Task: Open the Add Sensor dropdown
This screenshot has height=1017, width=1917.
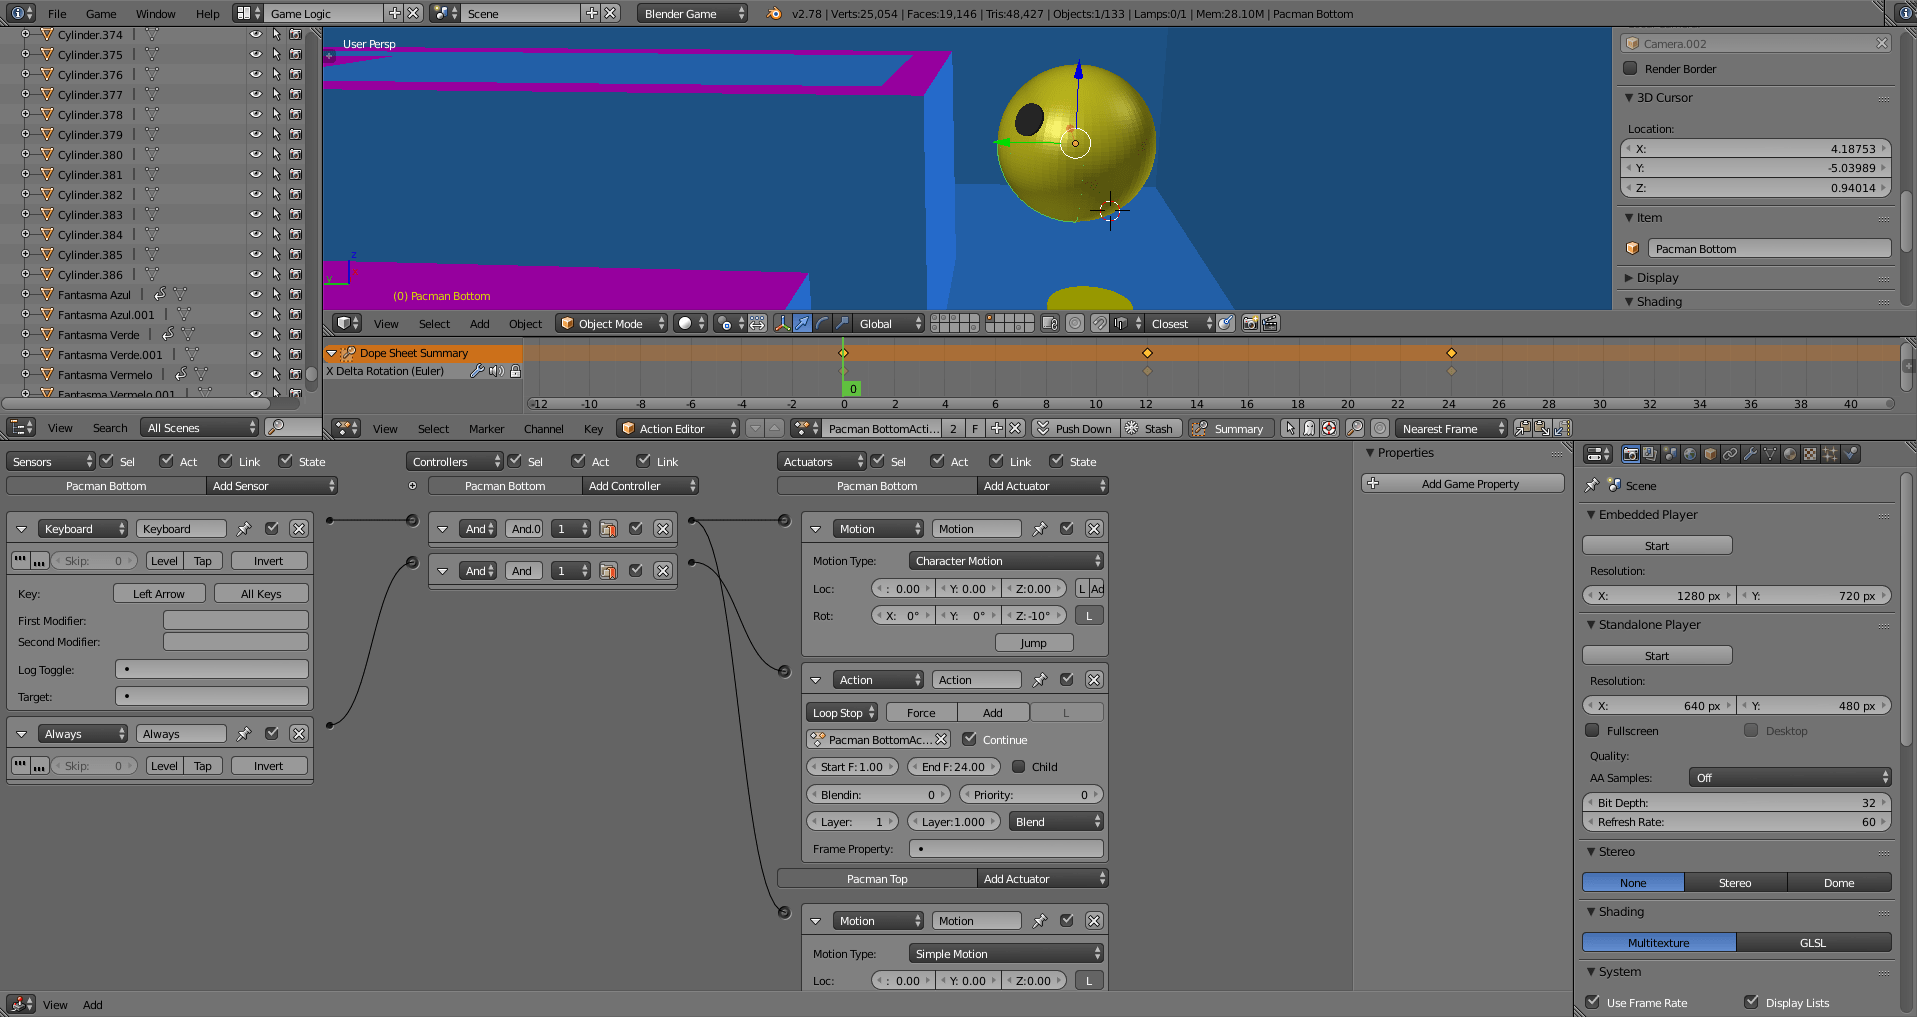Action: coord(272,486)
